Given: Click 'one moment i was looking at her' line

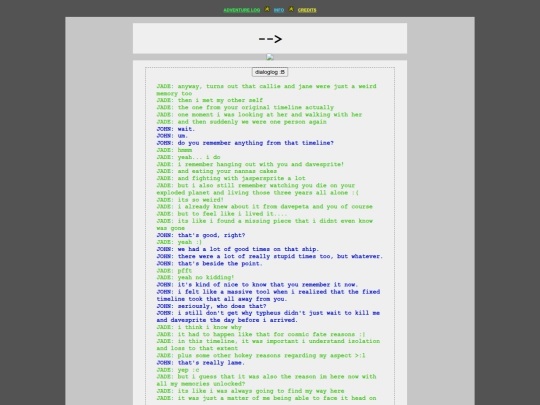Looking at the screenshot, I should pyautogui.click(x=259, y=114).
